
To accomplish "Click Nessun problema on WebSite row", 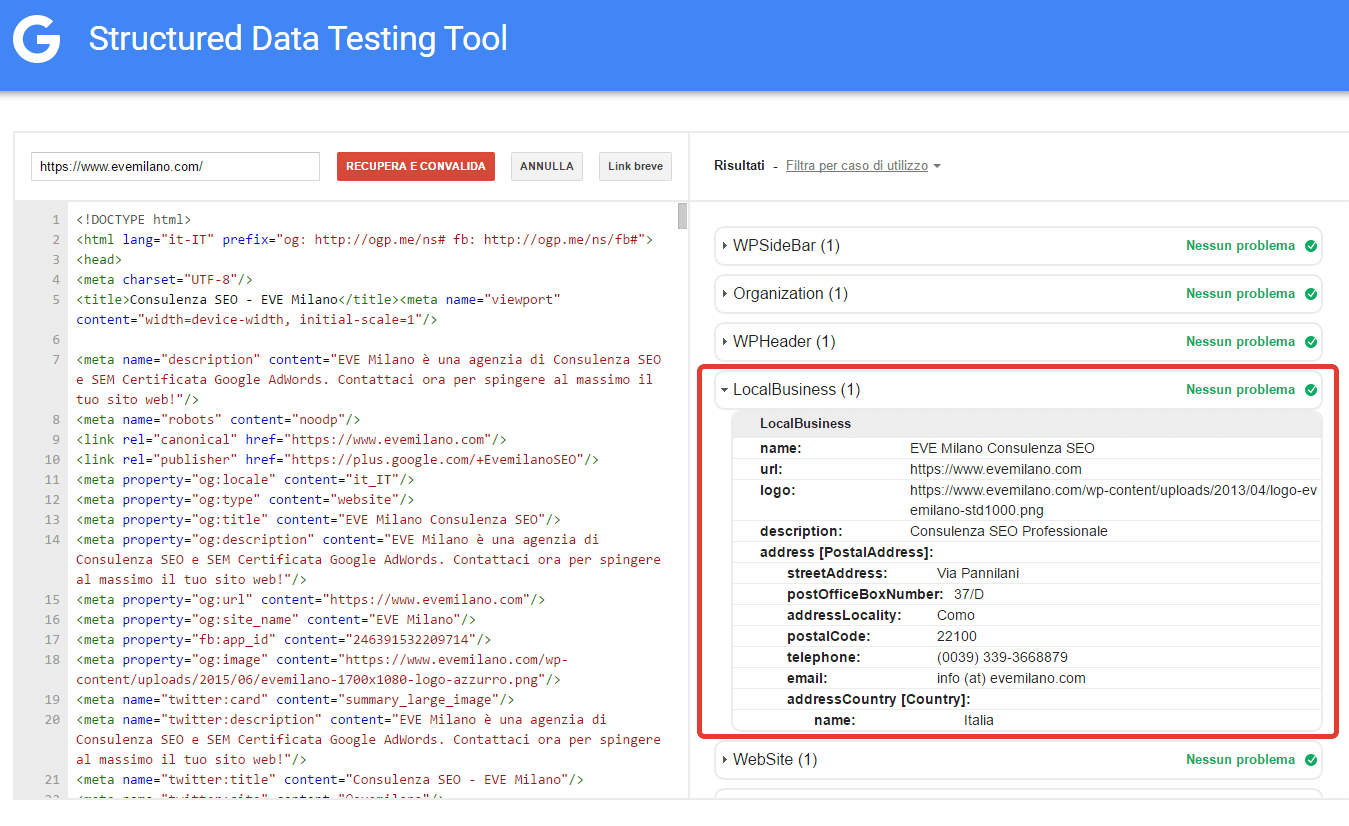I will click(x=1240, y=760).
